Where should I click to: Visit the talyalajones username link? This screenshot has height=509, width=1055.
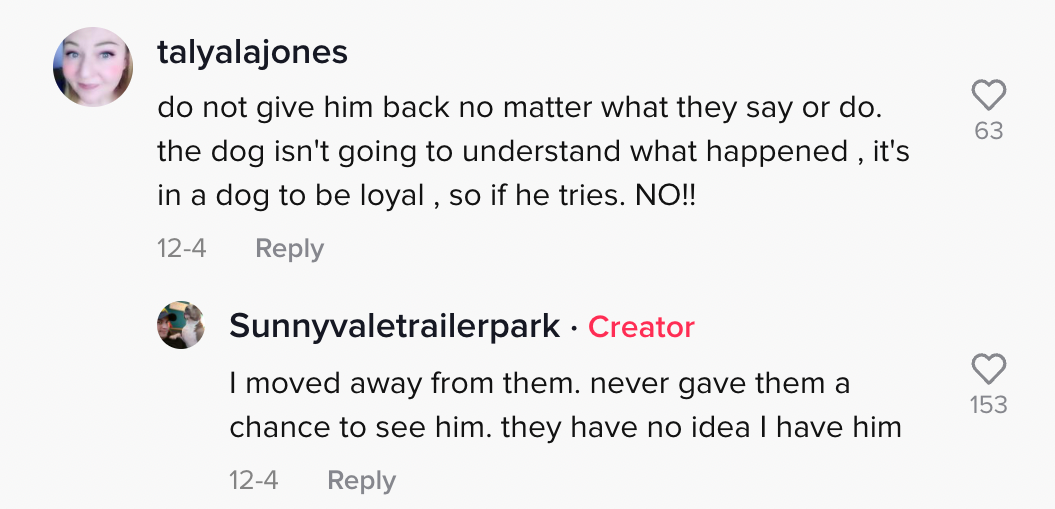point(252,52)
